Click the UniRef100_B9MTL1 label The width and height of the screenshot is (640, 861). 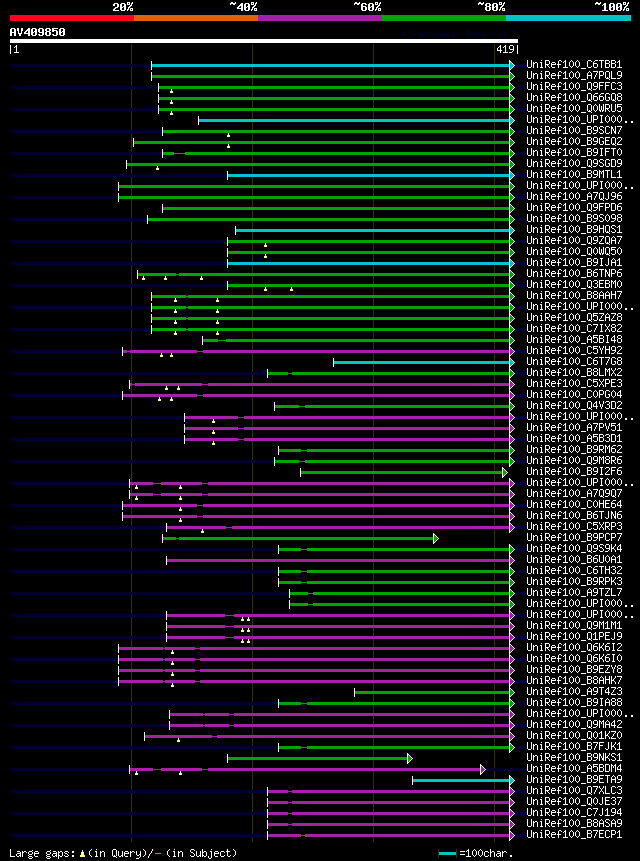[574, 175]
